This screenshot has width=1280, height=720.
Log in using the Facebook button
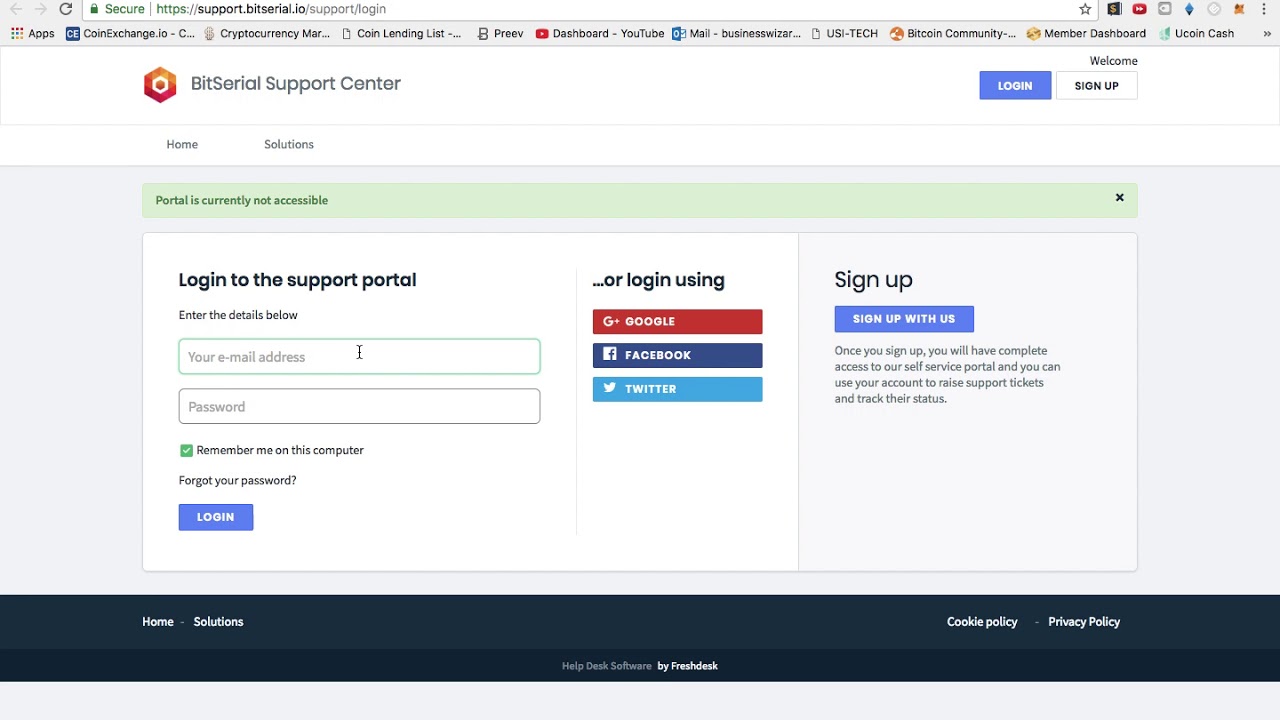677,355
